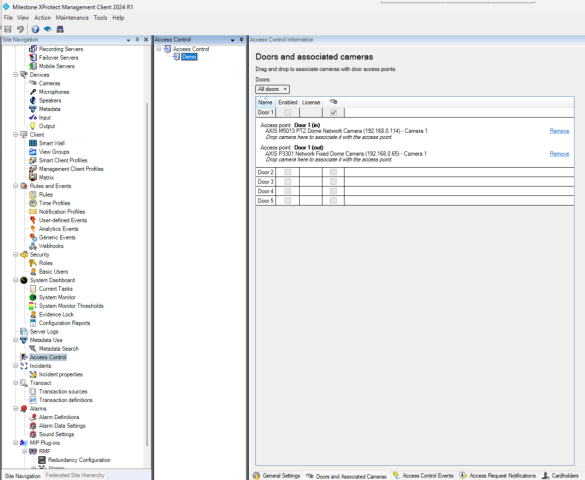Toggle the Door 1 camera checkbox
This screenshot has height=480, width=585.
[x=334, y=112]
